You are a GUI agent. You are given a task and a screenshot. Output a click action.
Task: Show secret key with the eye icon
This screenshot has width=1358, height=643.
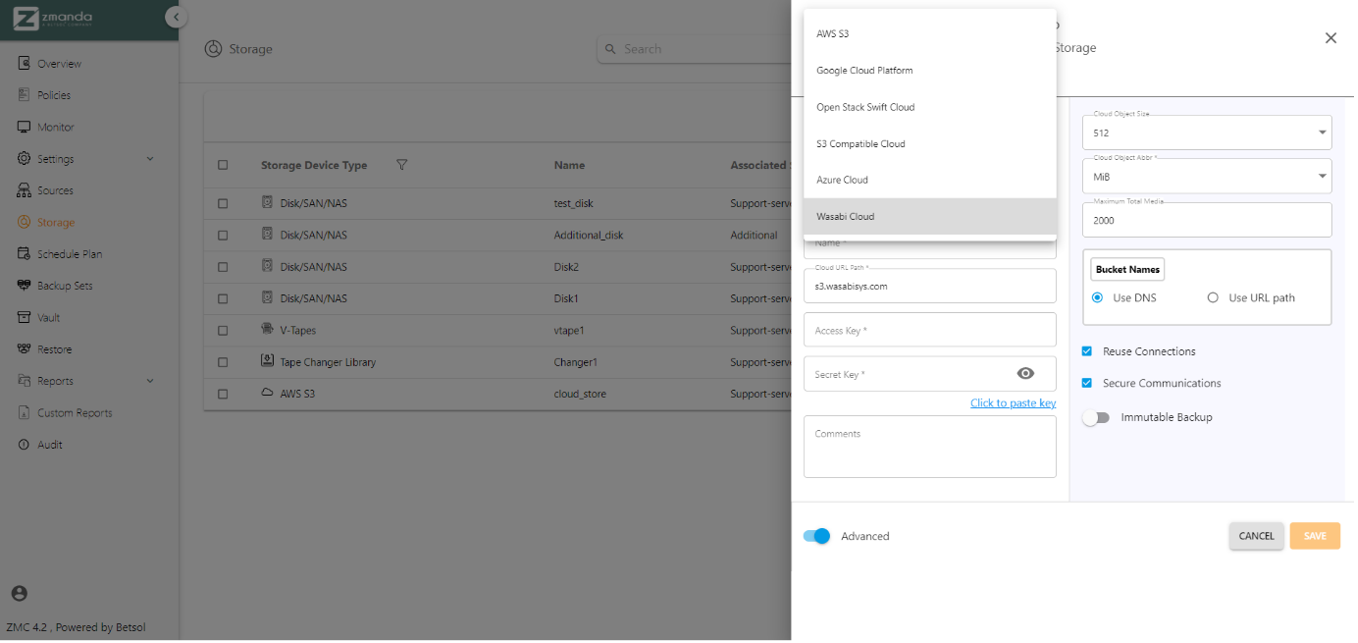click(x=1025, y=374)
